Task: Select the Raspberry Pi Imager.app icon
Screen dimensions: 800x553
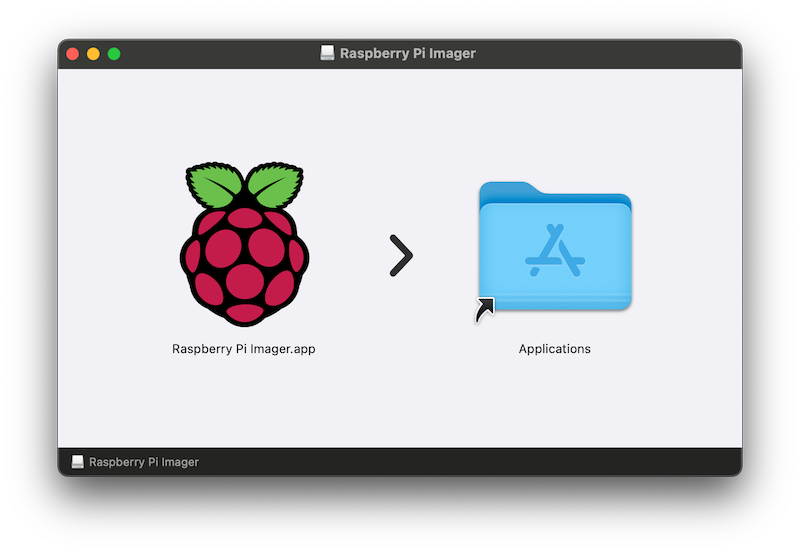Action: 244,244
